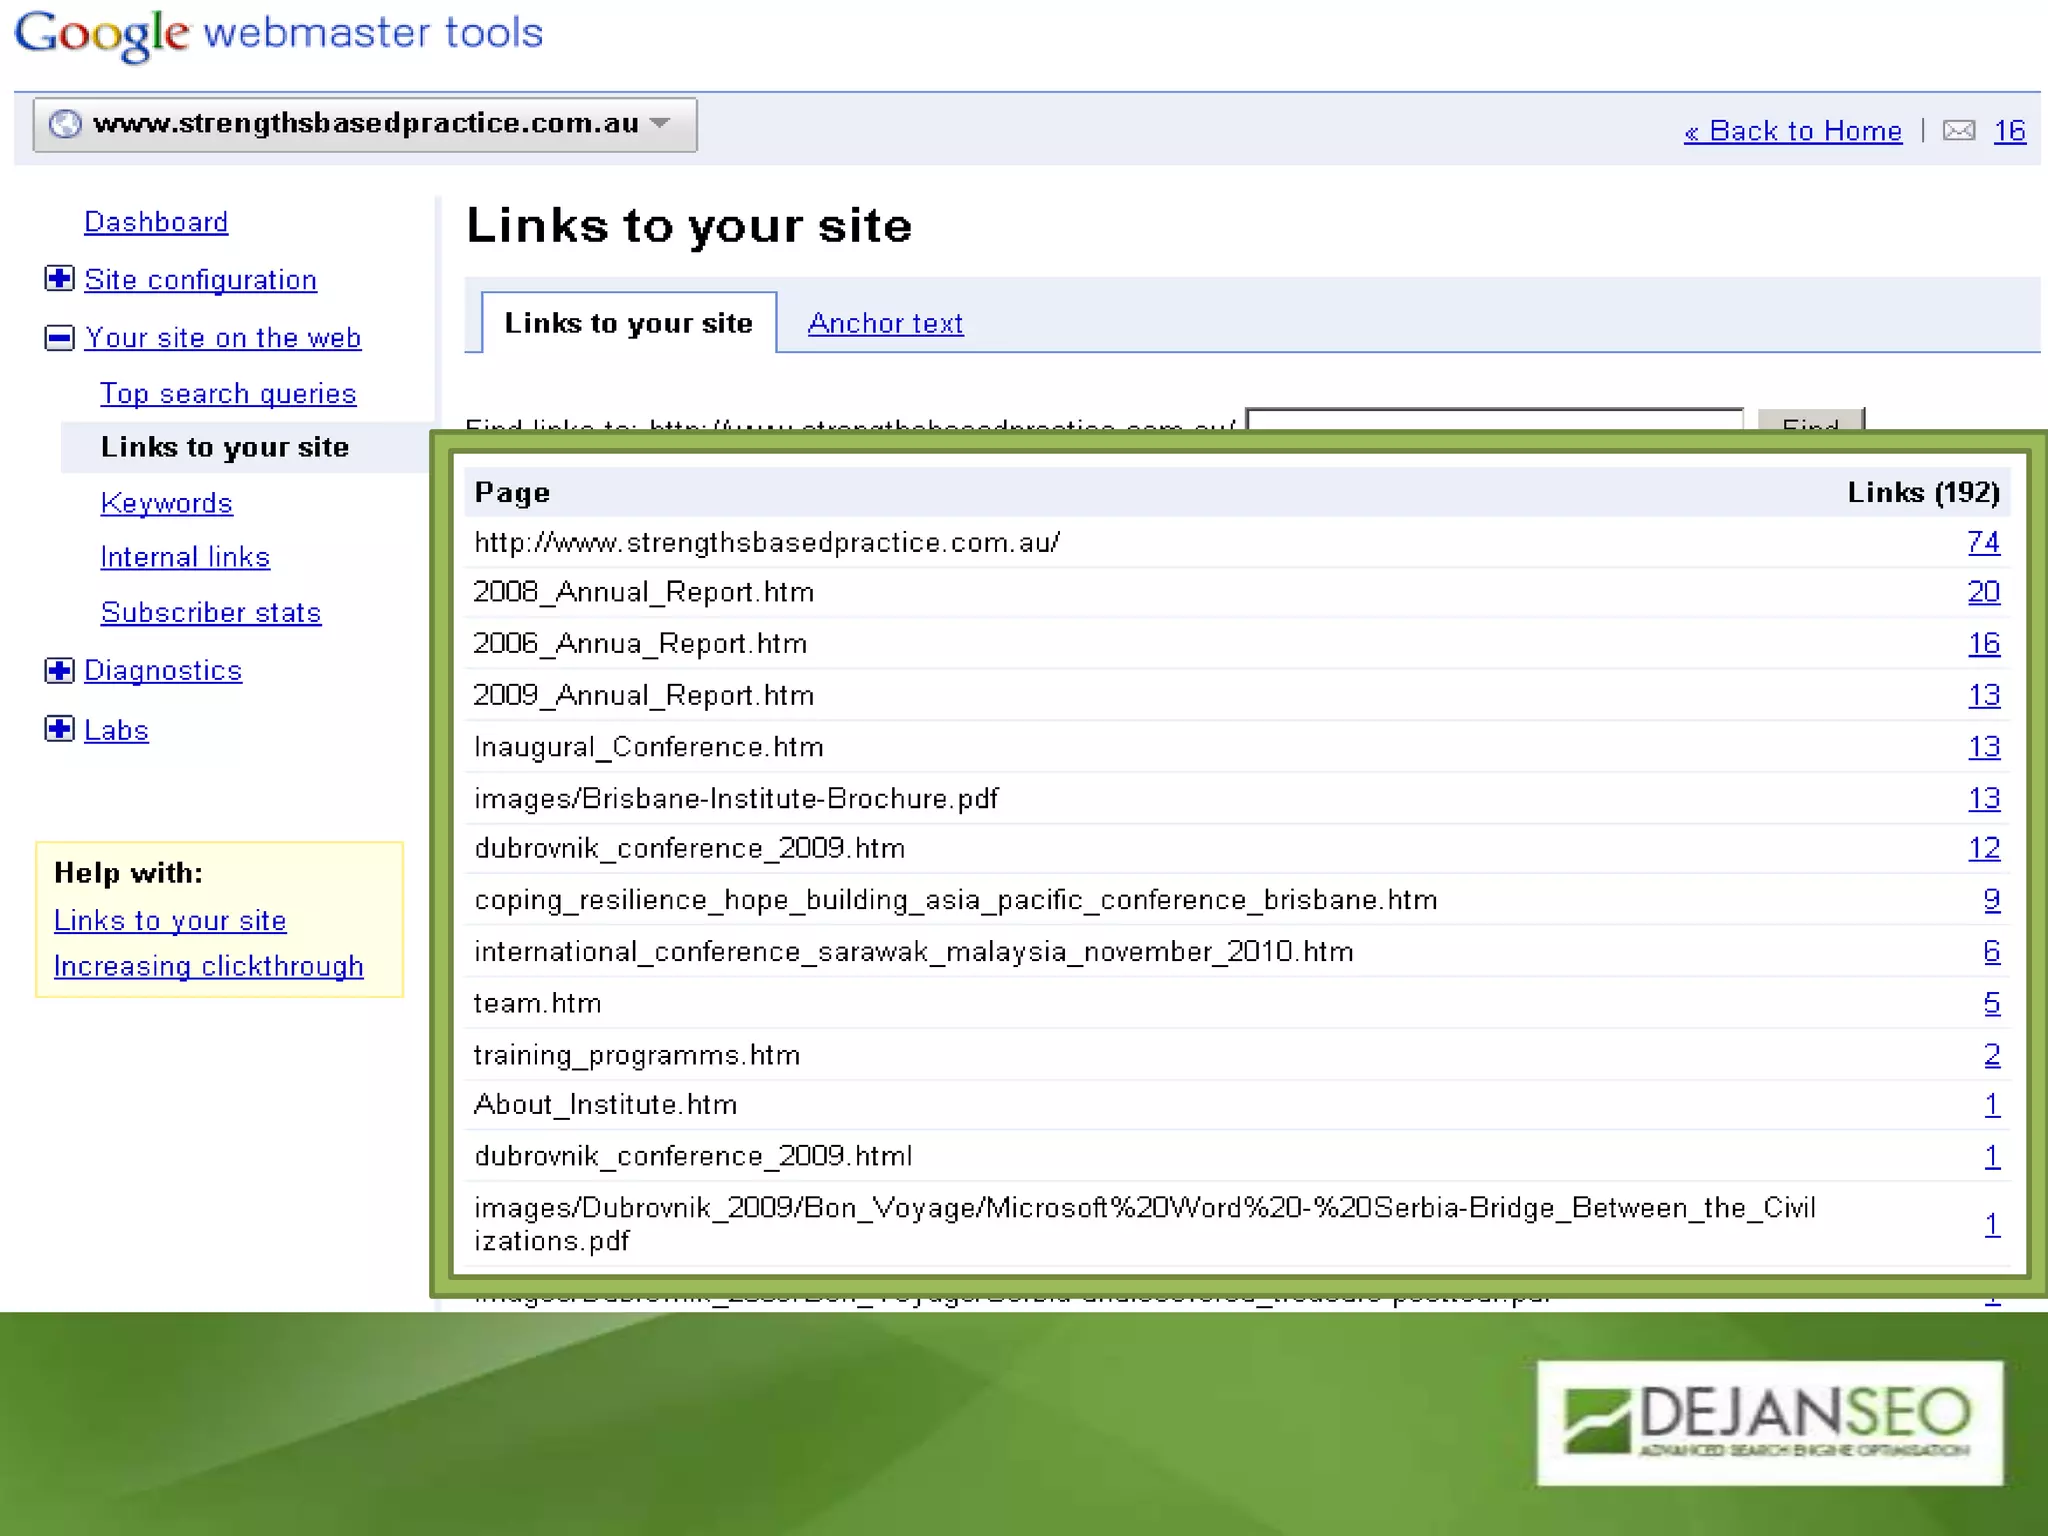Collapse the Your site on the web section
The image size is (2048, 1536).
tap(59, 338)
